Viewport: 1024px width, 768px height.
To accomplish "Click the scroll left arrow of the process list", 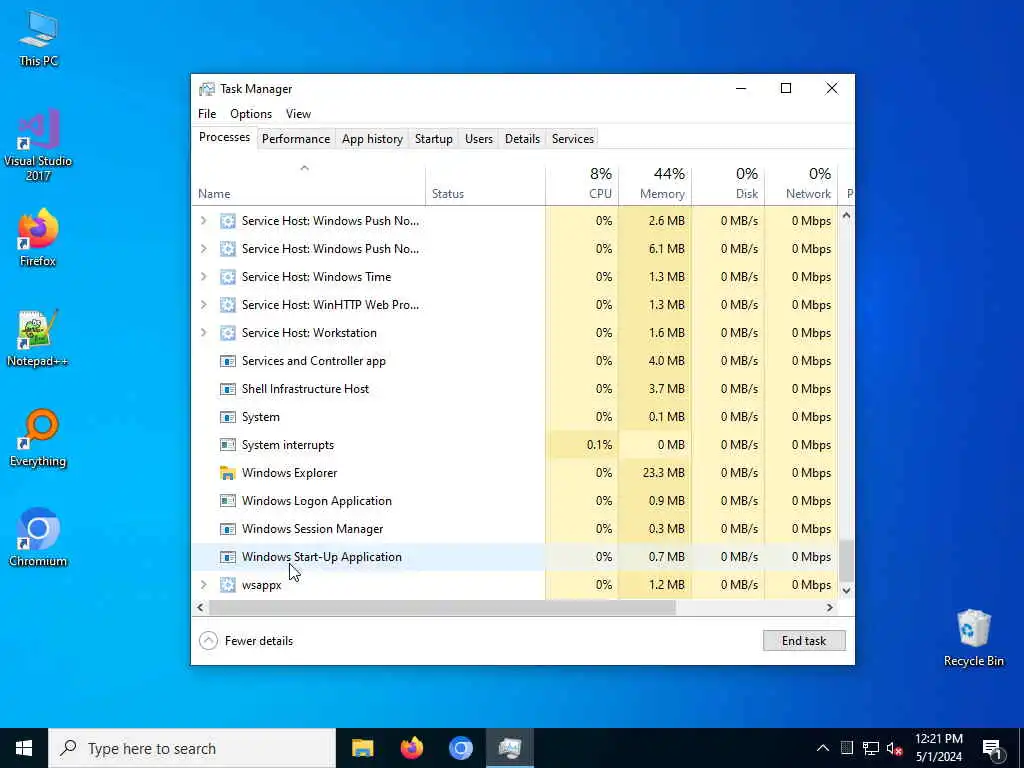I will pyautogui.click(x=200, y=607).
